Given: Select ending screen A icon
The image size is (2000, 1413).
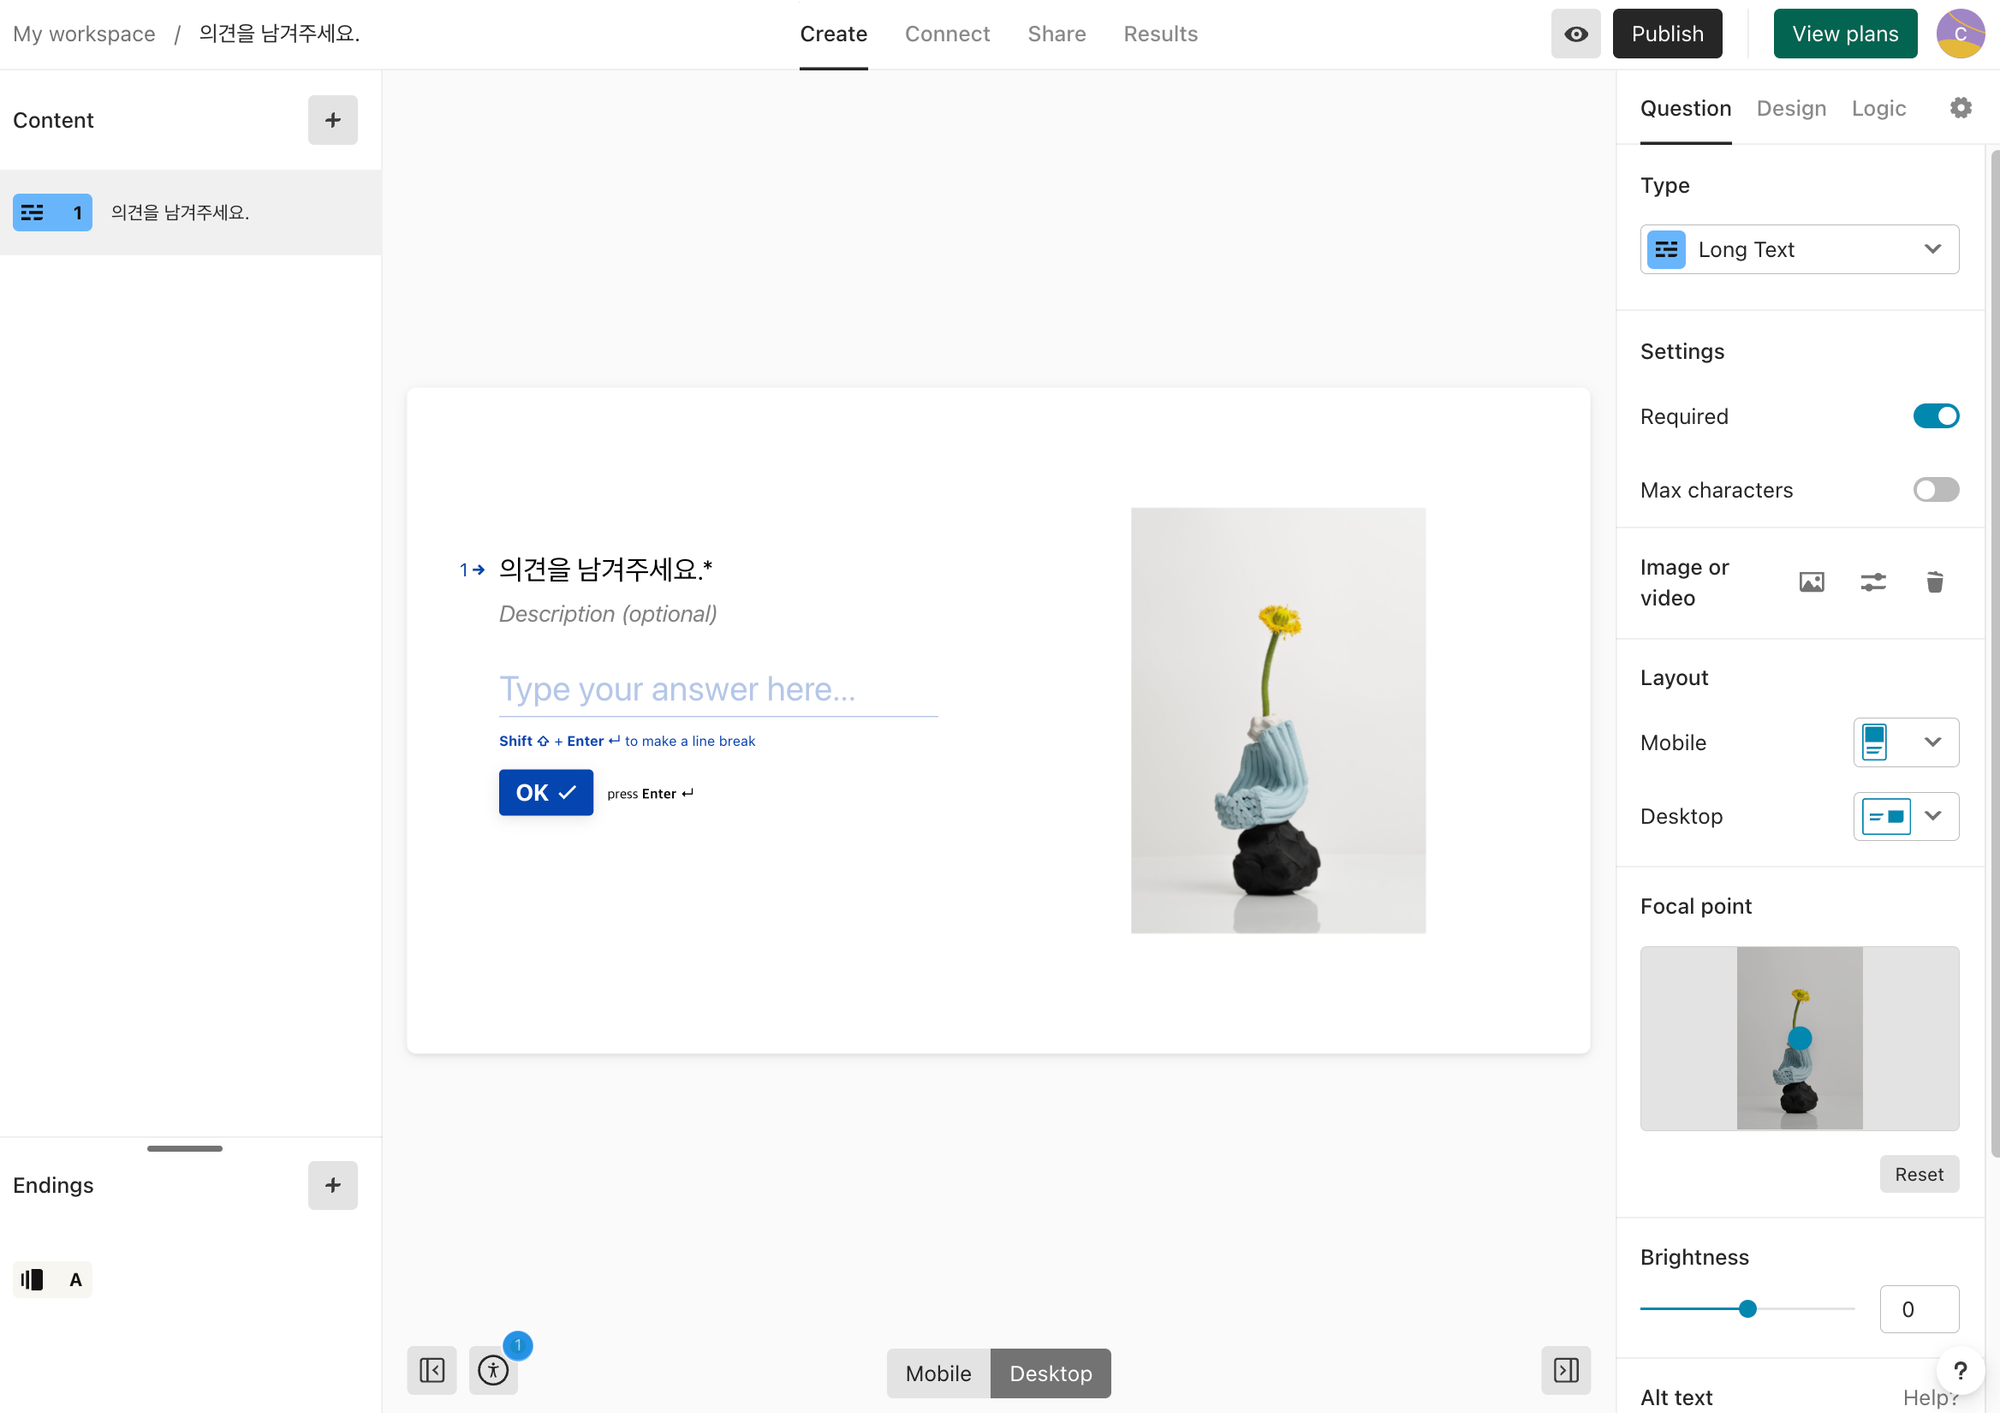Looking at the screenshot, I should (52, 1280).
